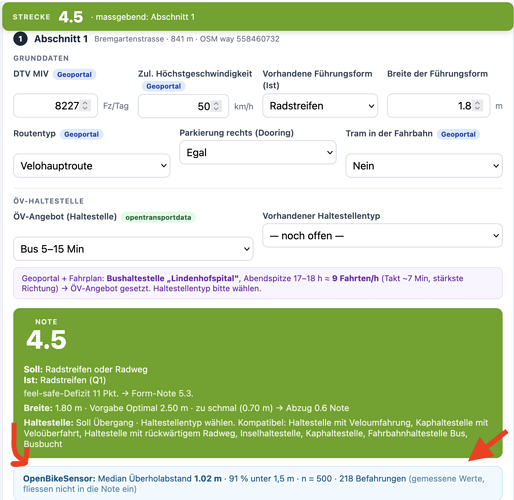Click the Breite input field showing 1.8
514x500 pixels.
(438, 106)
